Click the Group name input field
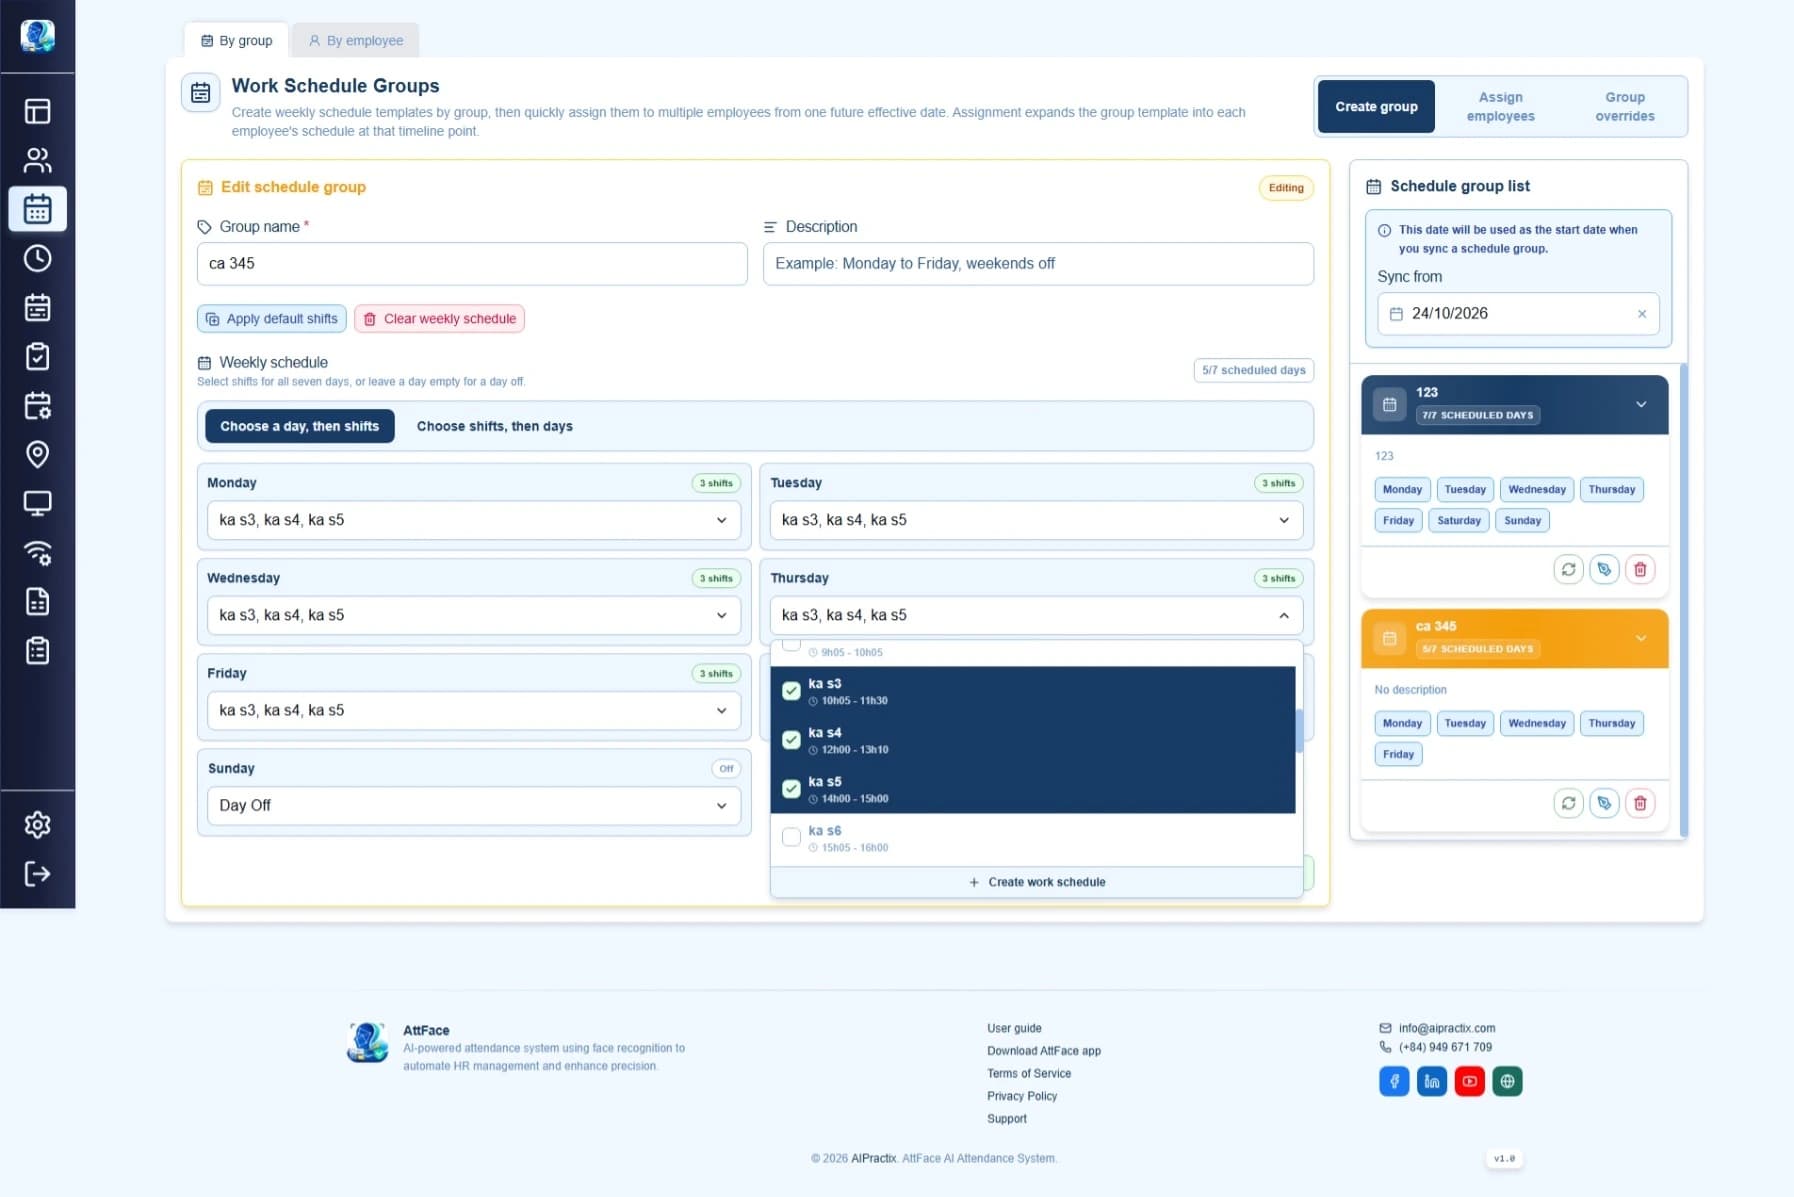 point(472,264)
